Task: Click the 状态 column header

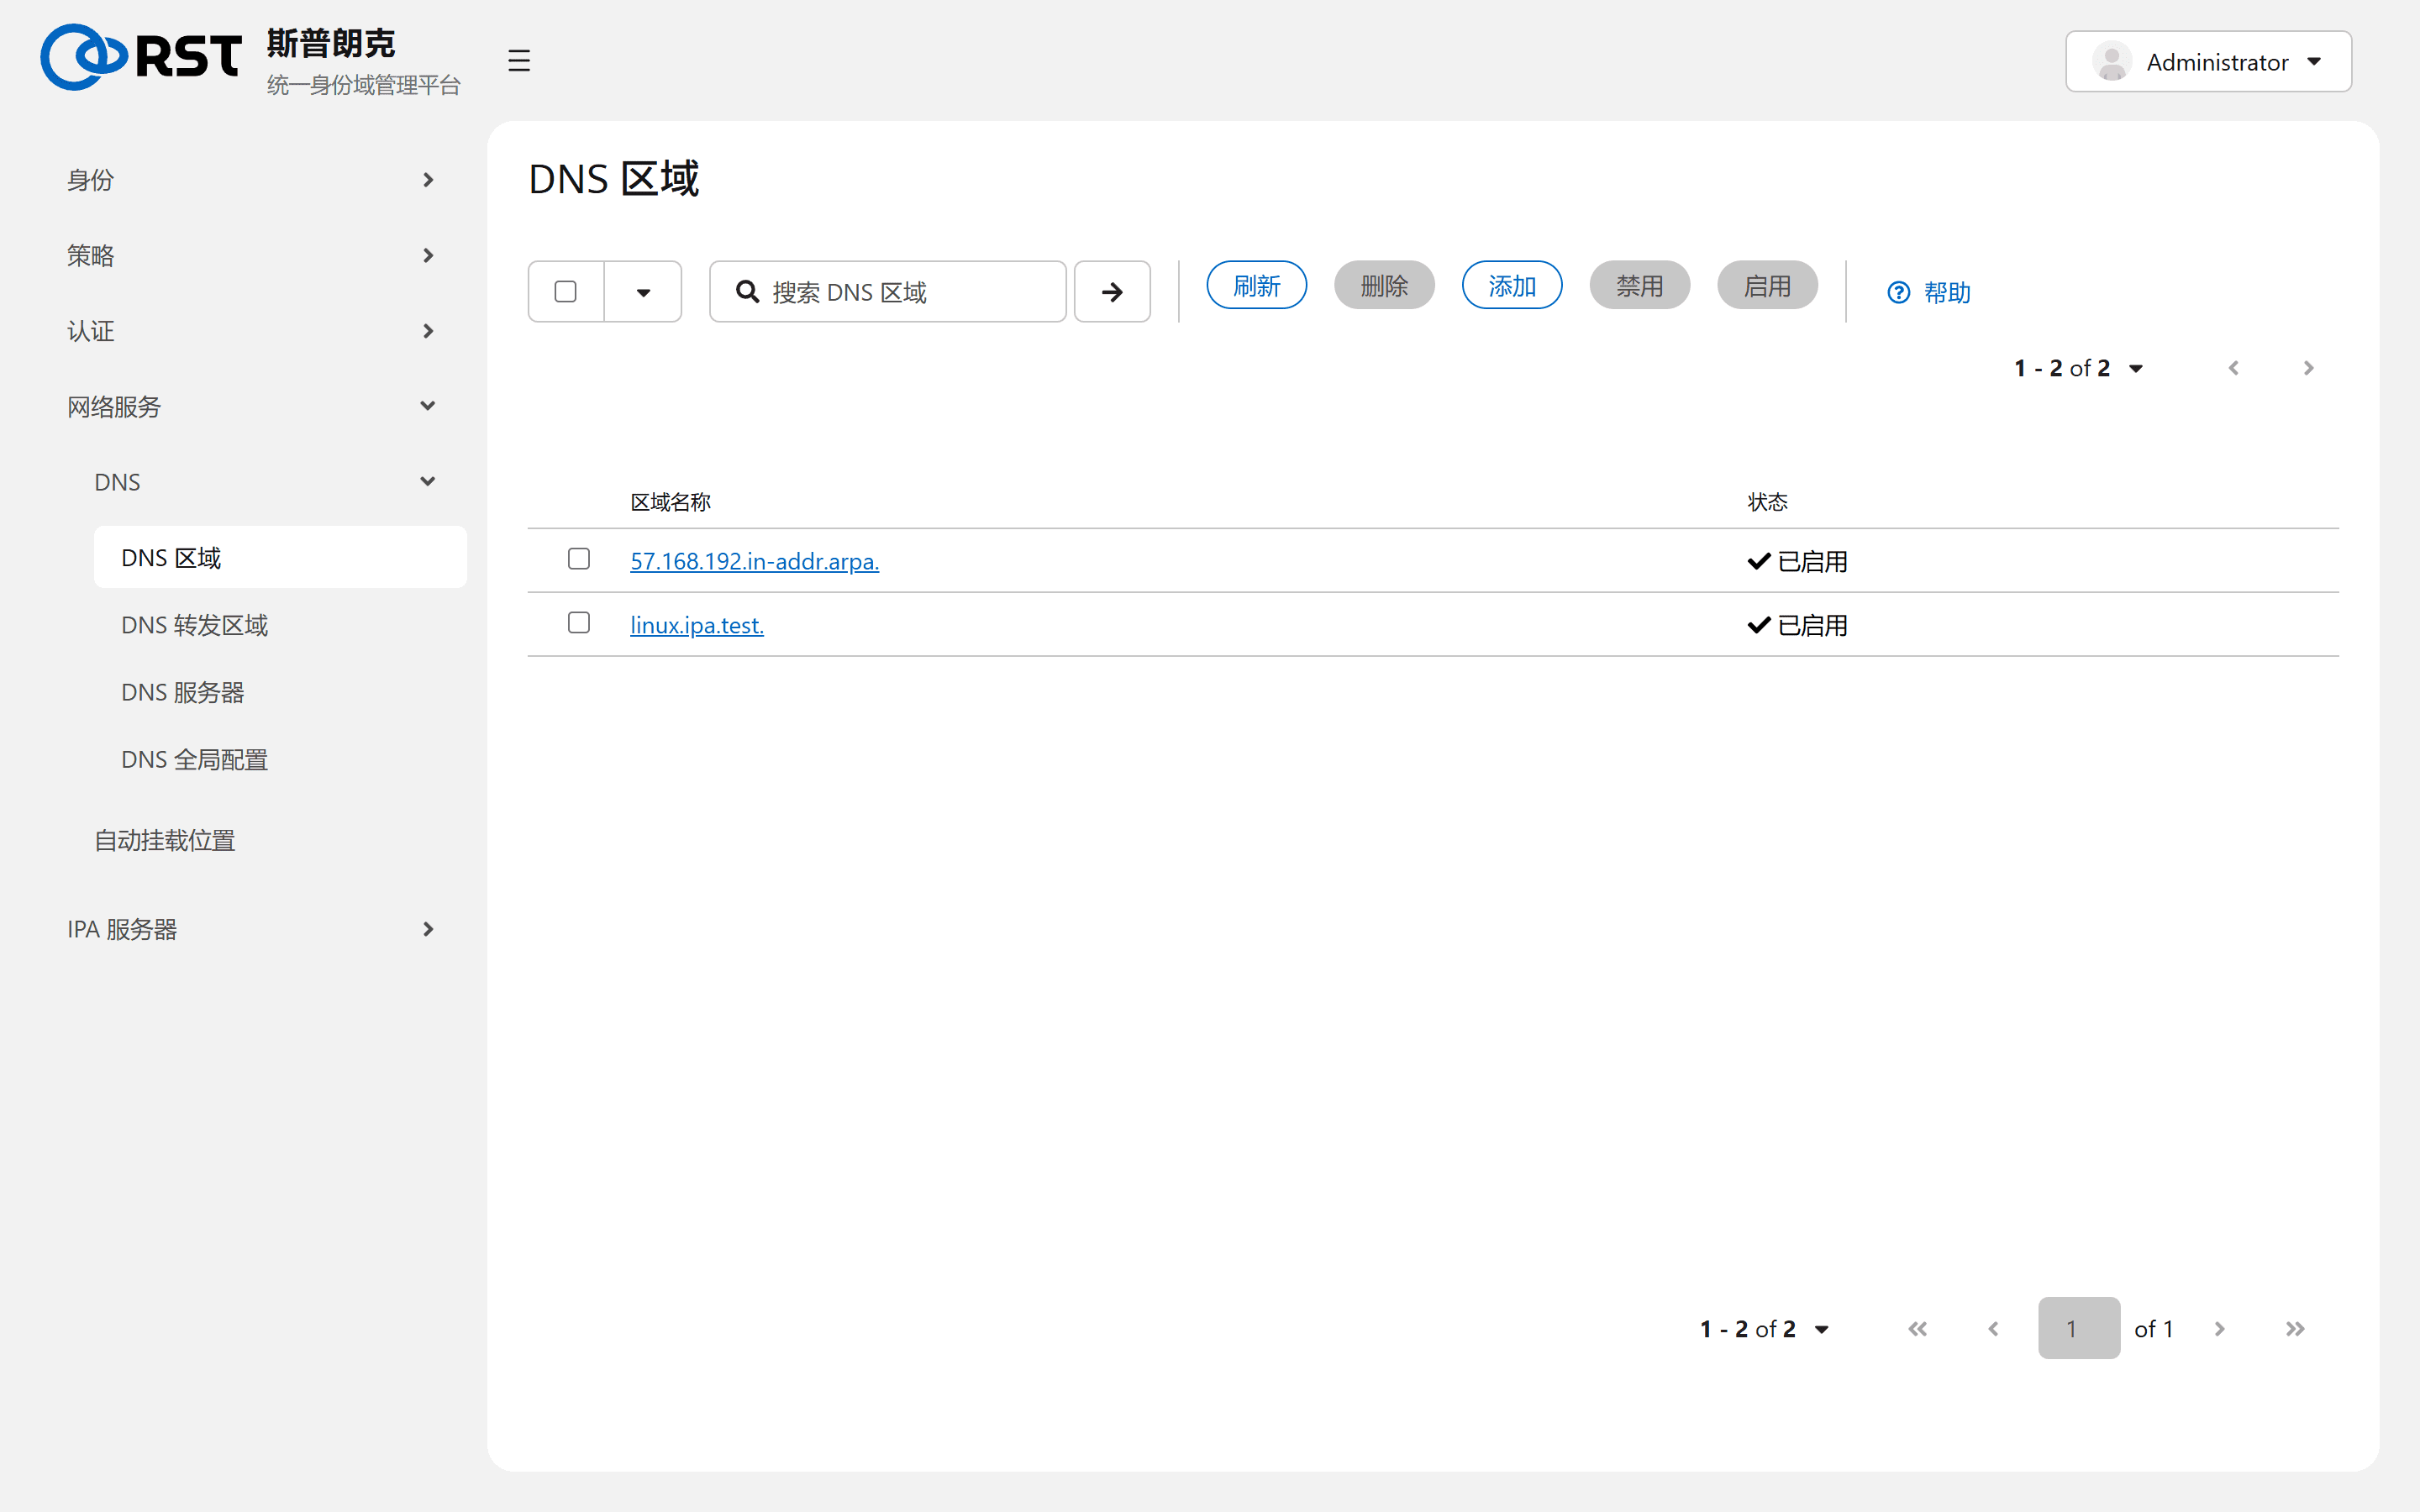Action: [1767, 502]
